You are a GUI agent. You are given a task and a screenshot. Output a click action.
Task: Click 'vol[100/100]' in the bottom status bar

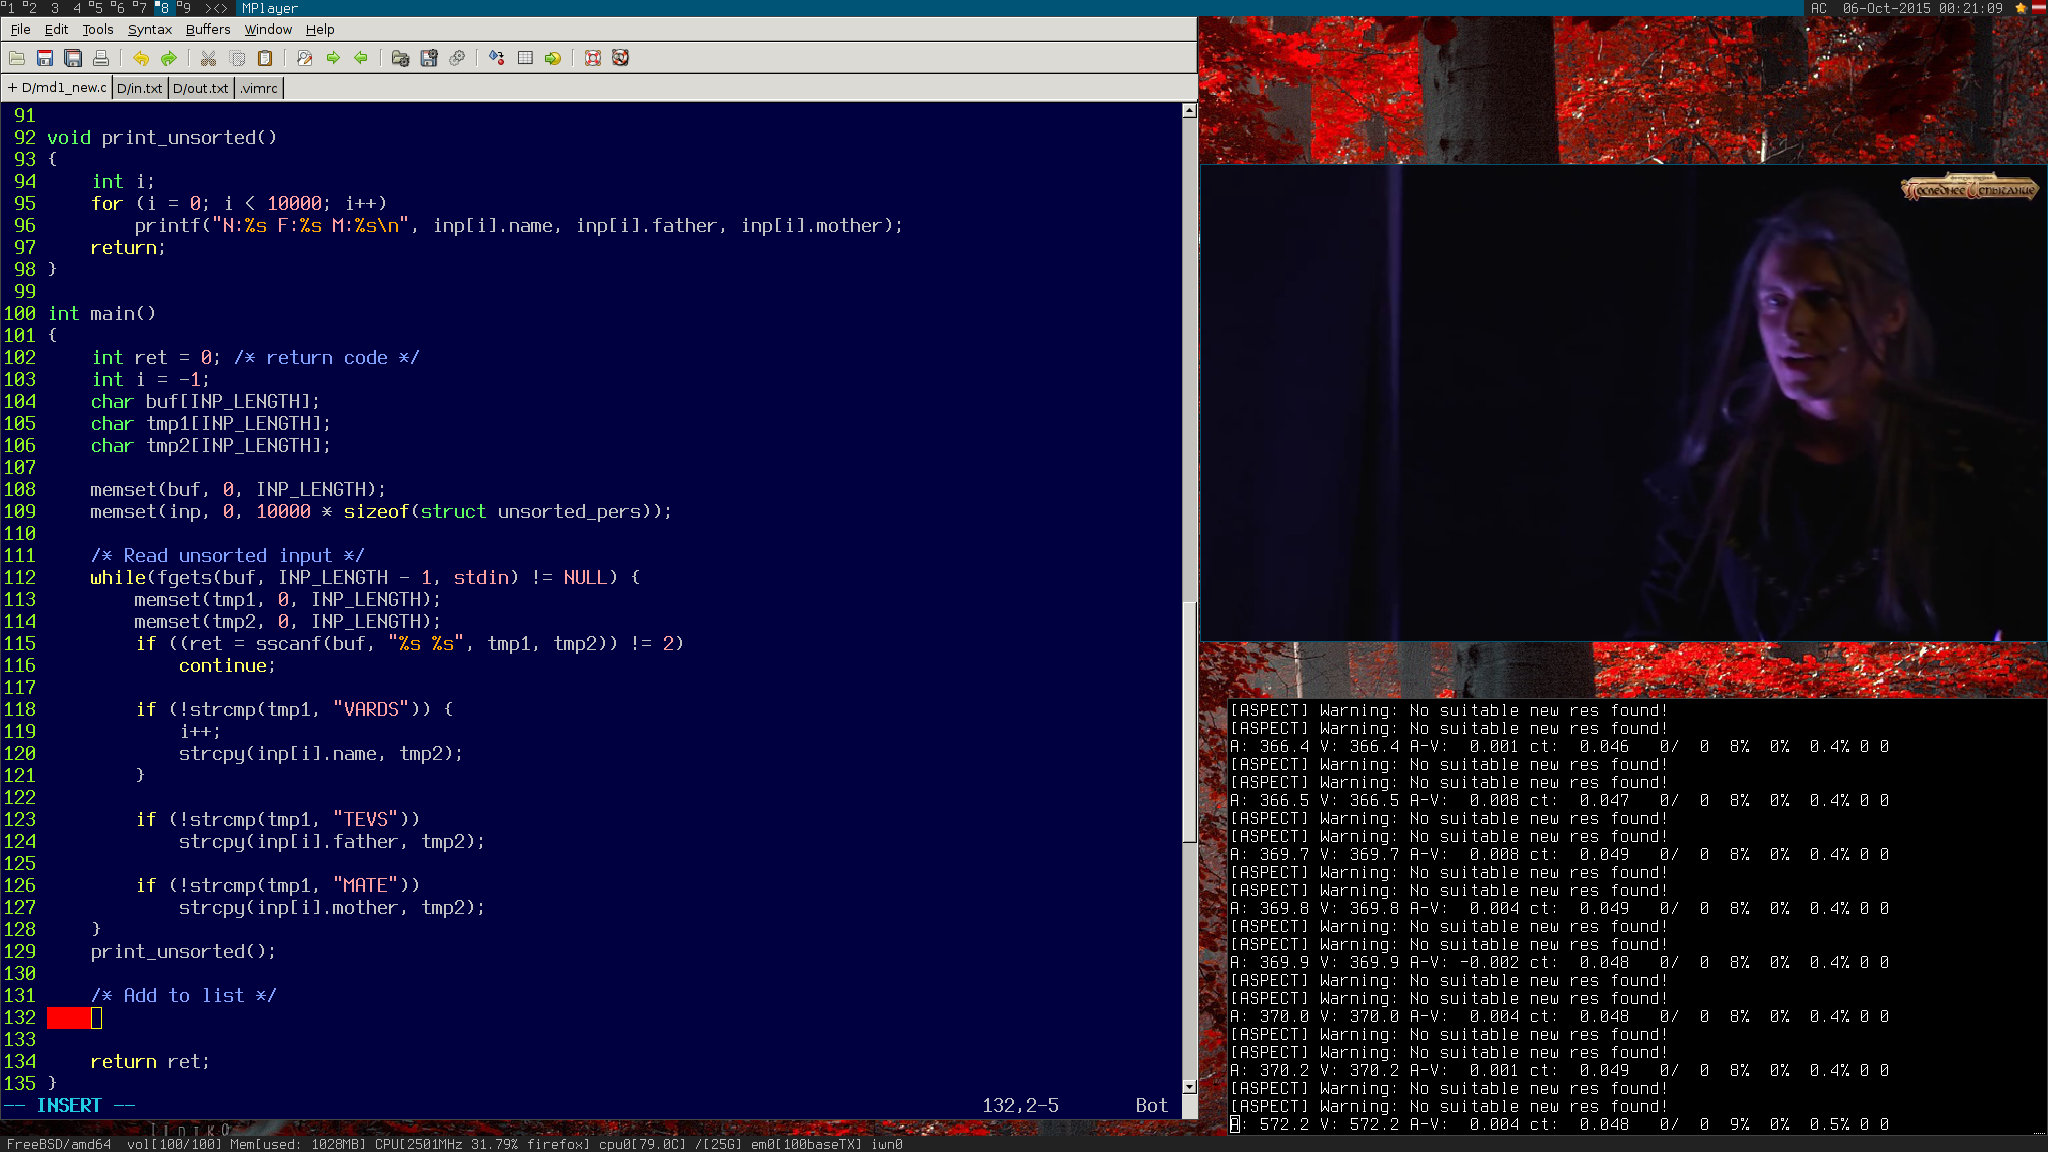[x=174, y=1144]
